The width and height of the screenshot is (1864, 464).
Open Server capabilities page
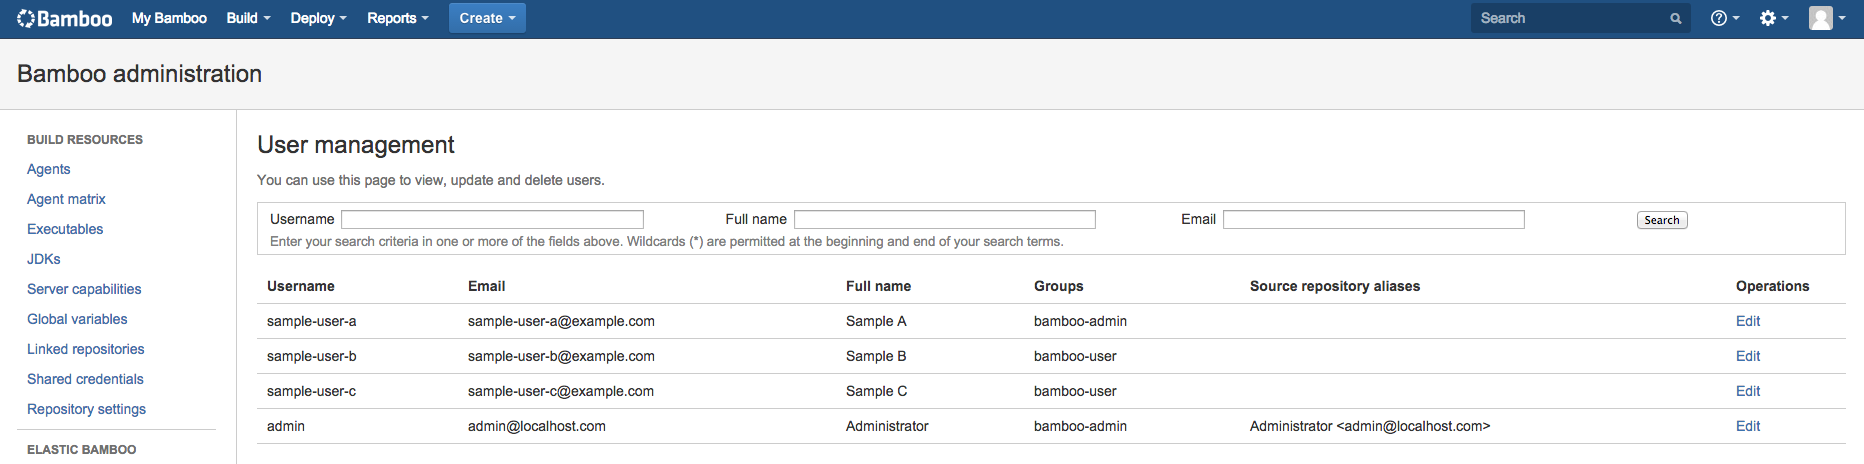[x=84, y=289]
